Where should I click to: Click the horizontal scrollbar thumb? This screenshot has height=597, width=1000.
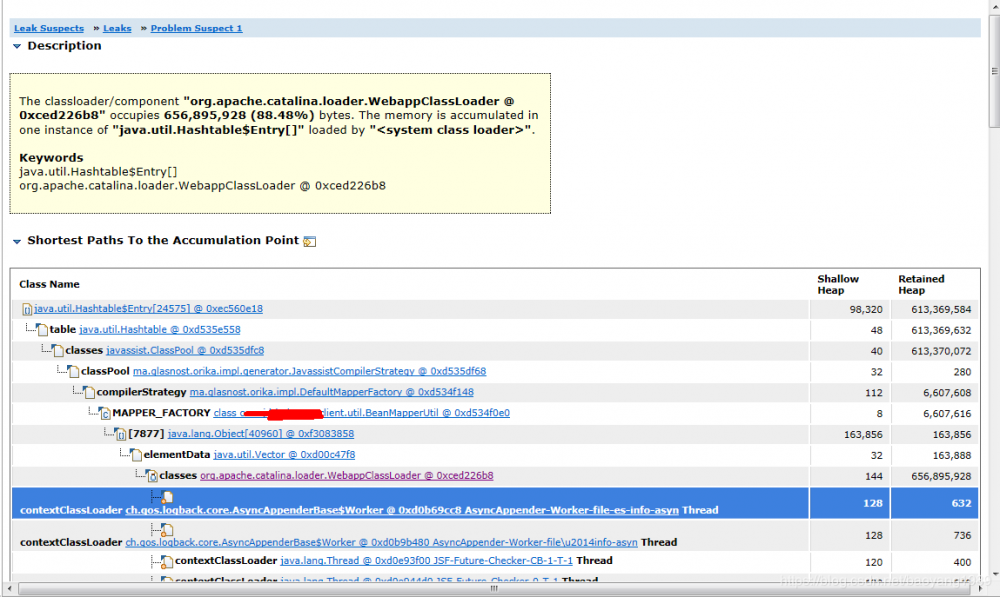494,588
